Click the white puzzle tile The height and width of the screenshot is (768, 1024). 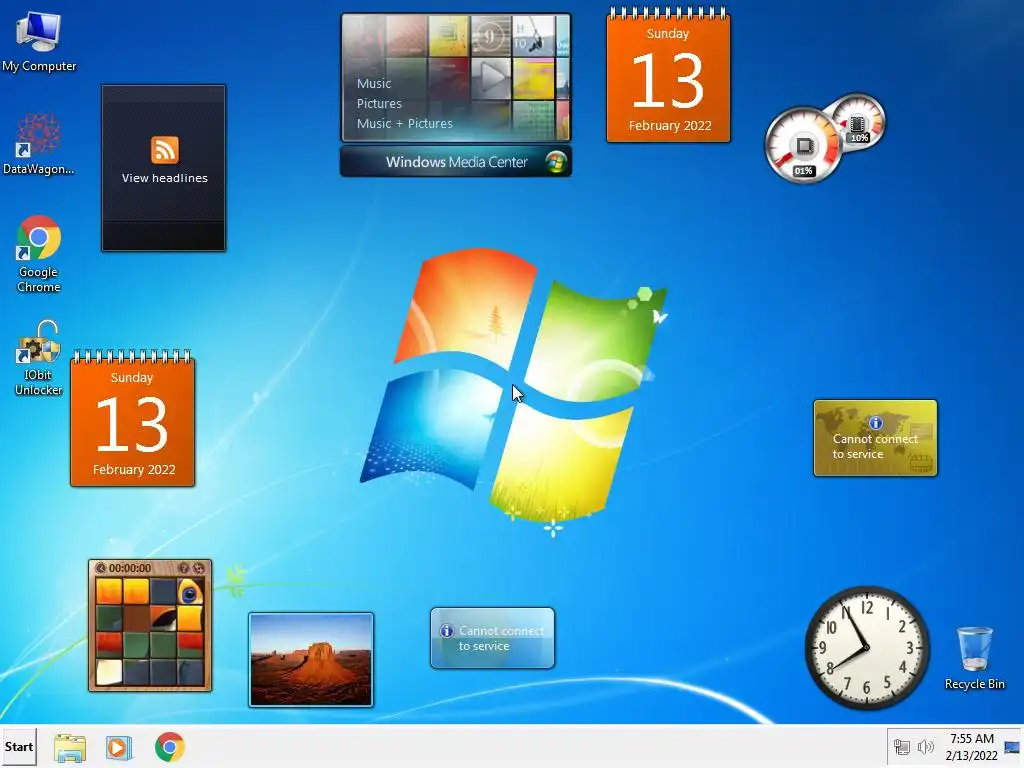coord(109,672)
